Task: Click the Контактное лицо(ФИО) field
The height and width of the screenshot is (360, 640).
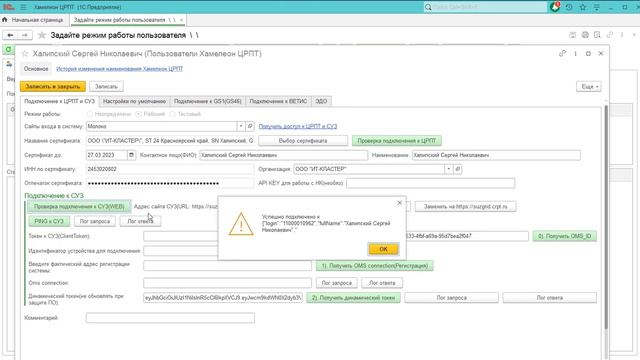Action: point(284,155)
